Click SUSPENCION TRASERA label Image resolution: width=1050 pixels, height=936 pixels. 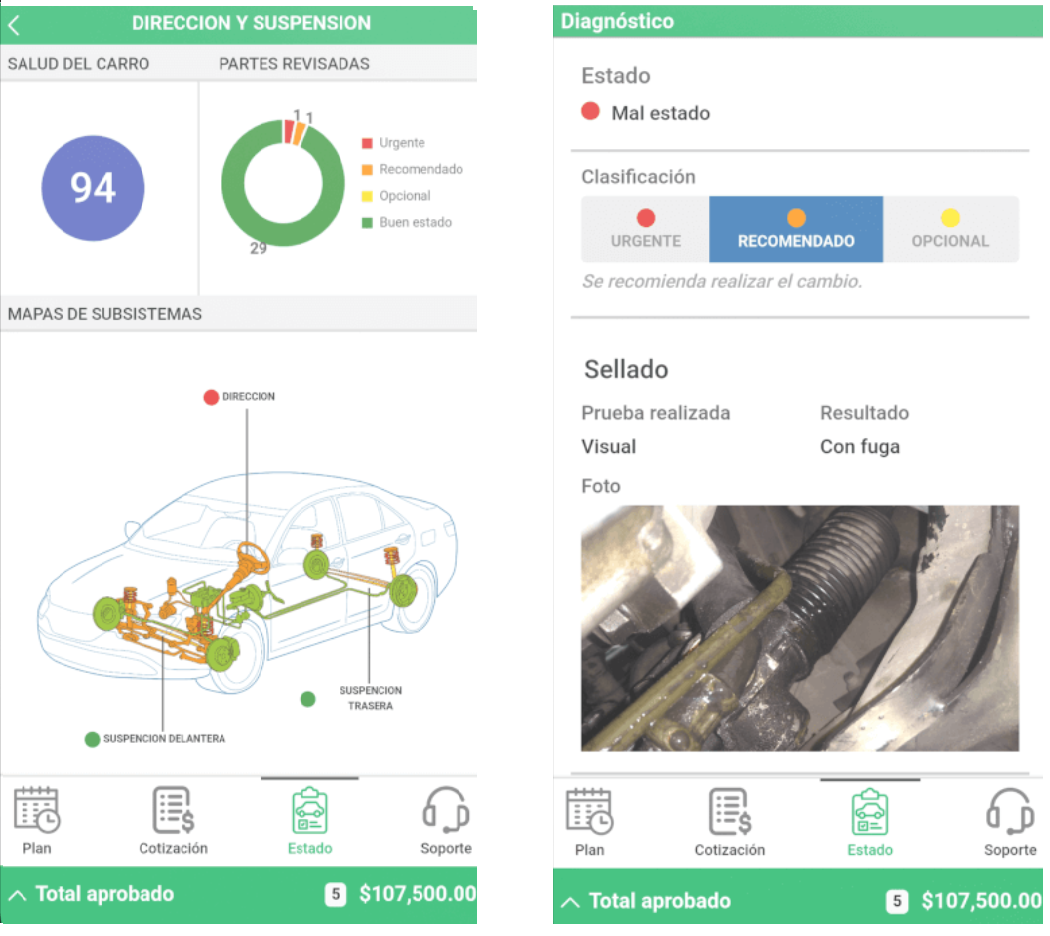pos(370,698)
